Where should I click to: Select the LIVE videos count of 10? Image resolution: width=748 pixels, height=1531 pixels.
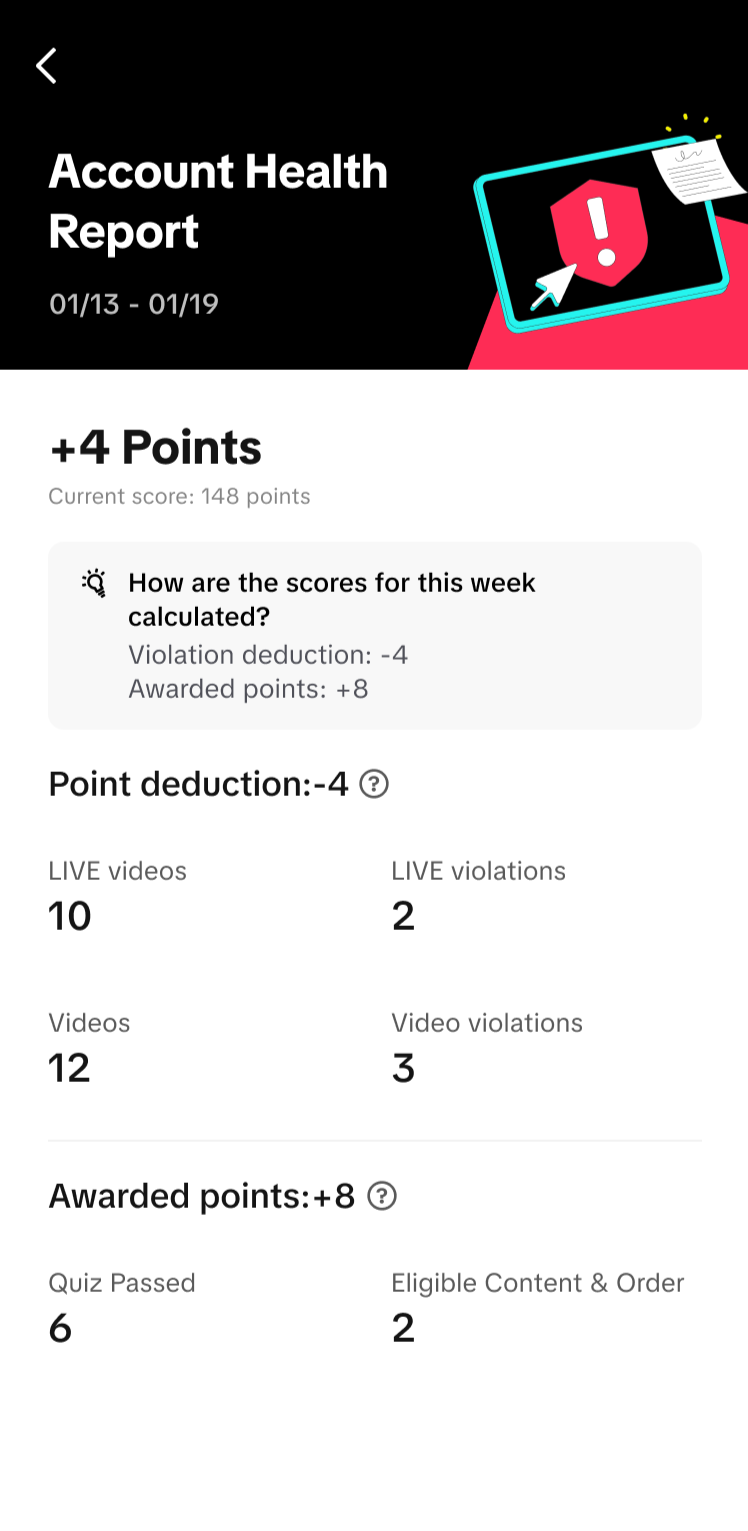(70, 916)
